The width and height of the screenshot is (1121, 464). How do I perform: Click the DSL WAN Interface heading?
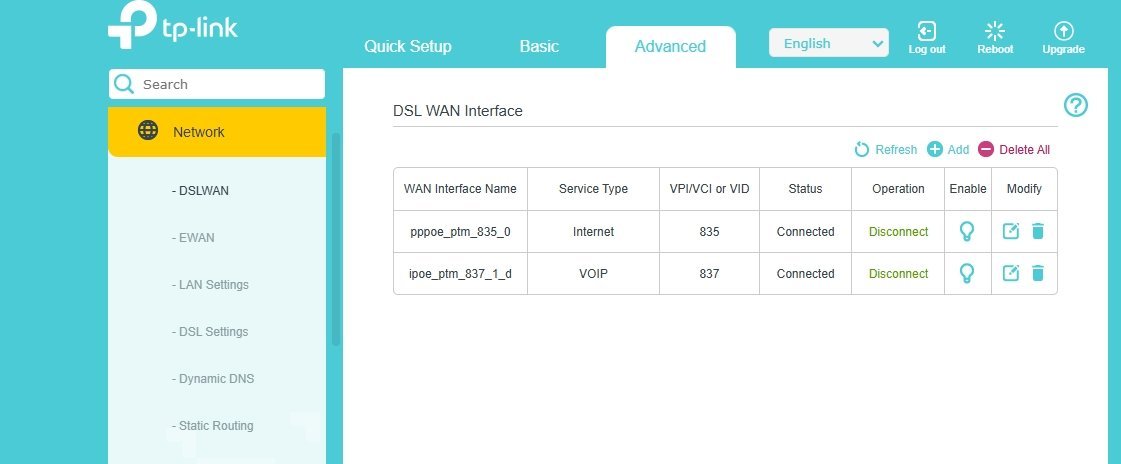click(x=458, y=111)
